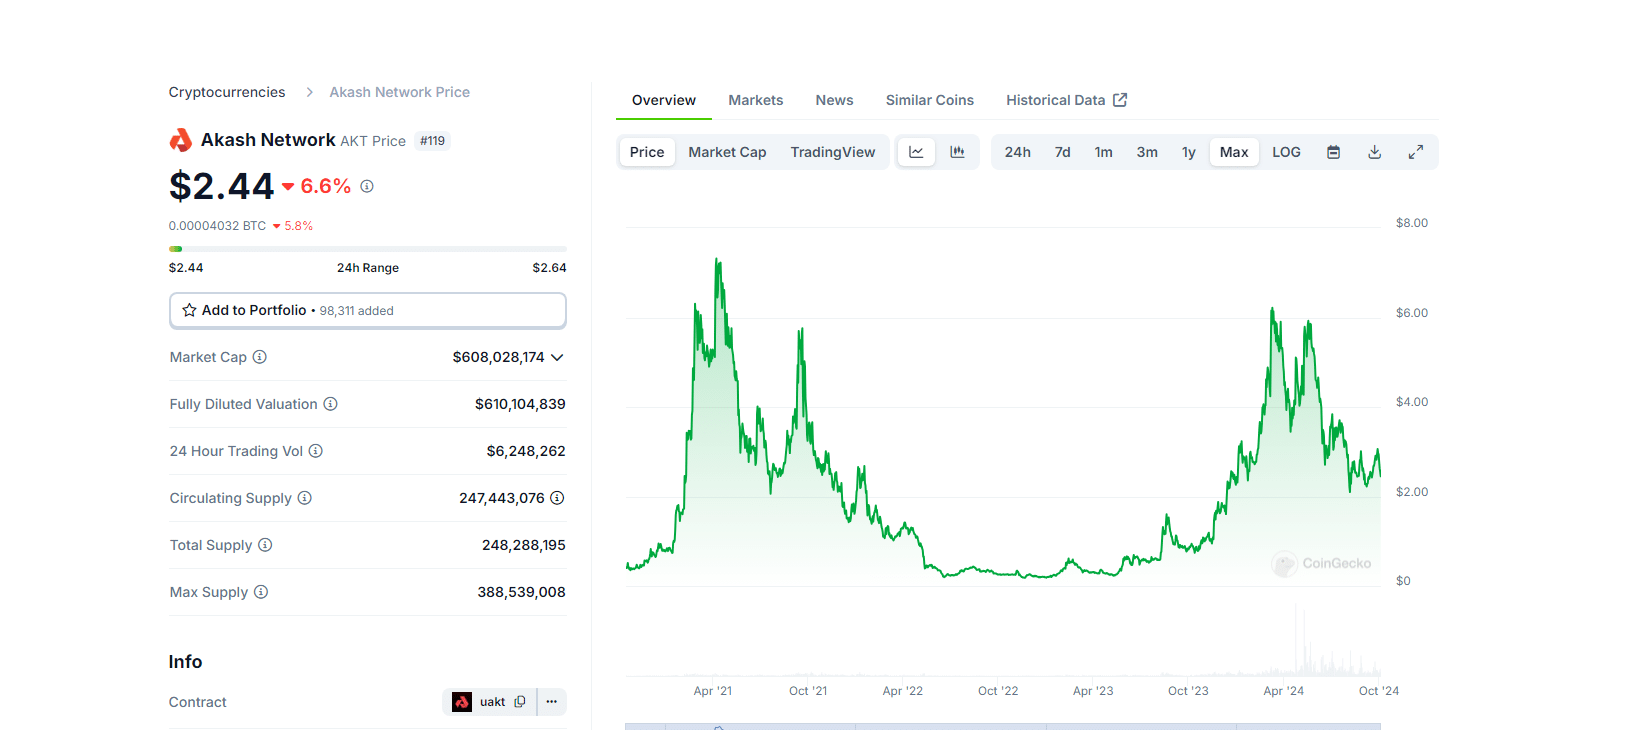The width and height of the screenshot is (1628, 730).
Task: Open Max Supply info icon
Action: 261,592
